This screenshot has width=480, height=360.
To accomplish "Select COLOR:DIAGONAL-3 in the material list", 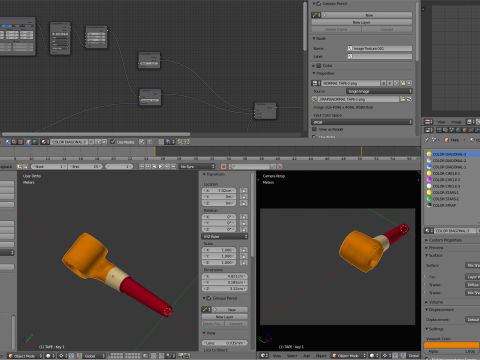I will [453, 154].
